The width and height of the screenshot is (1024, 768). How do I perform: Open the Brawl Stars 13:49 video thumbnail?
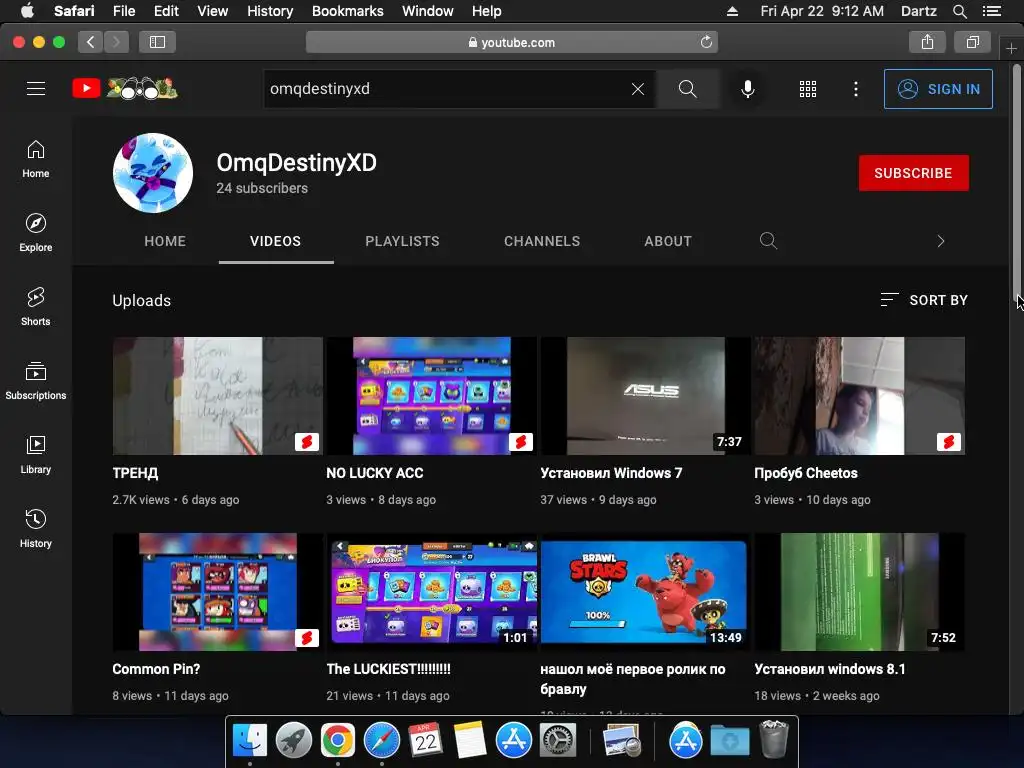[645, 592]
